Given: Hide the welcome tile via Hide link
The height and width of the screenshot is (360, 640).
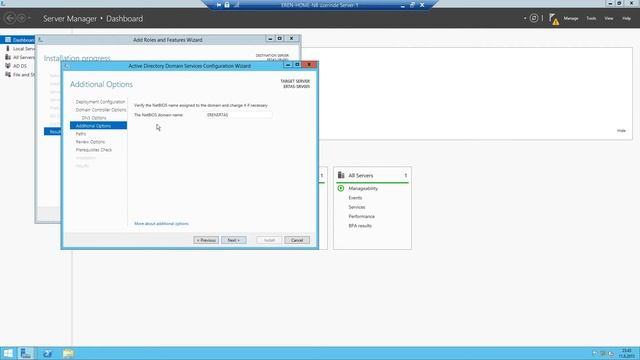Looking at the screenshot, I should tap(621, 131).
